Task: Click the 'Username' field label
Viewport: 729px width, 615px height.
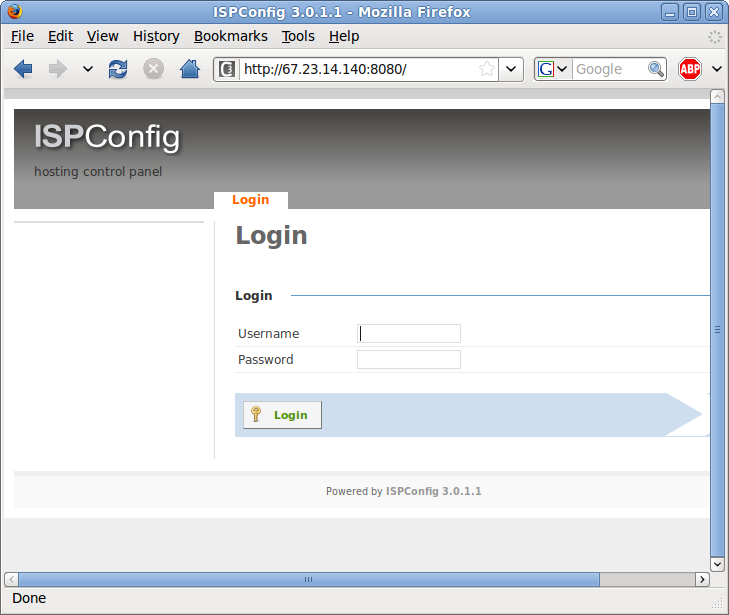Action: coord(268,334)
